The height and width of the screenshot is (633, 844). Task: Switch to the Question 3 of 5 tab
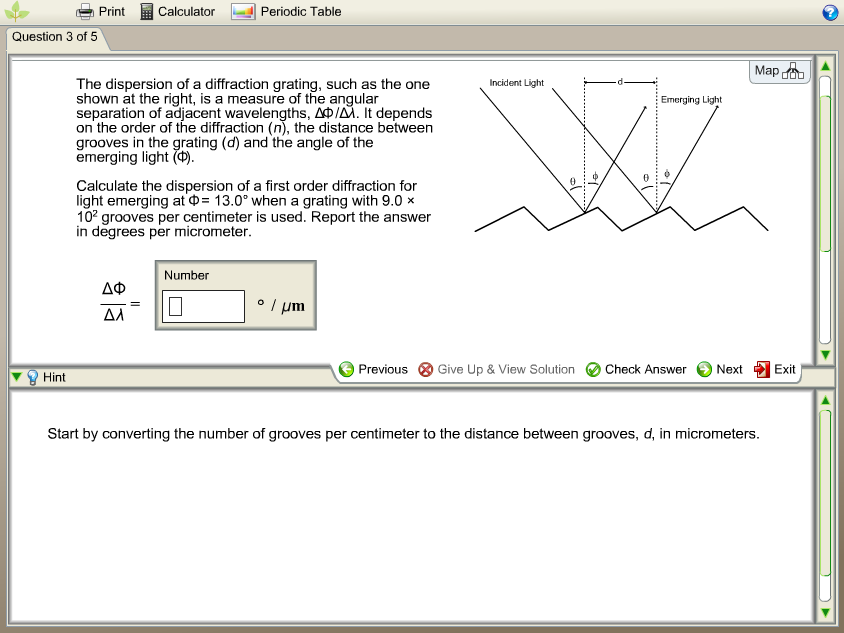point(55,37)
